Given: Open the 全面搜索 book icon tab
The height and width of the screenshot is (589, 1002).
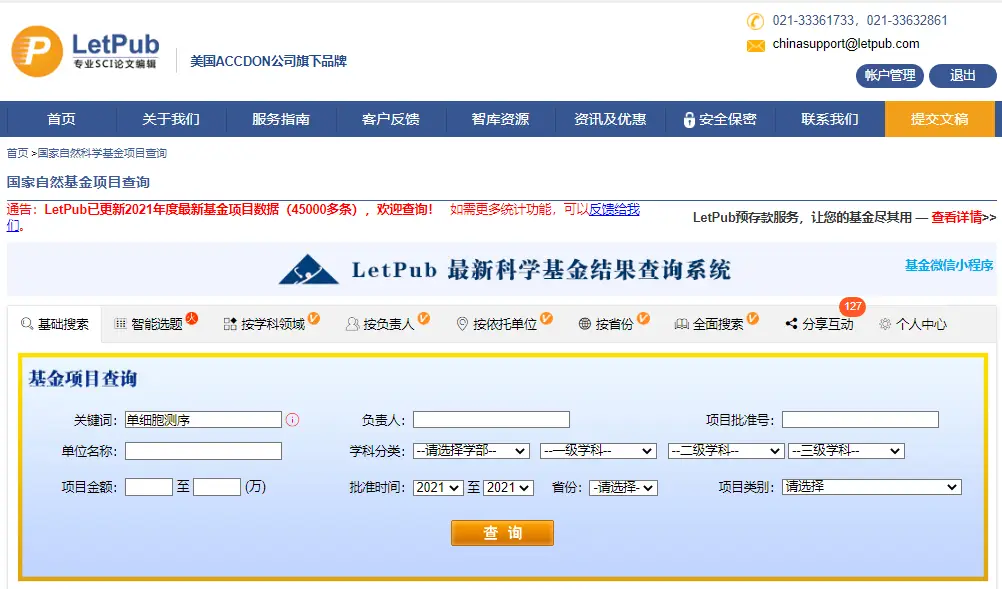Looking at the screenshot, I should click(681, 324).
